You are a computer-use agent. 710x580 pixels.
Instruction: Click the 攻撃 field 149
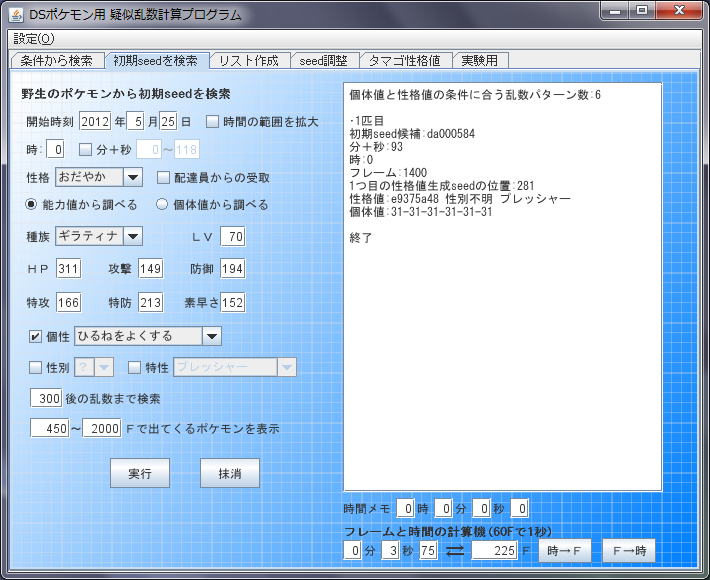tap(151, 269)
